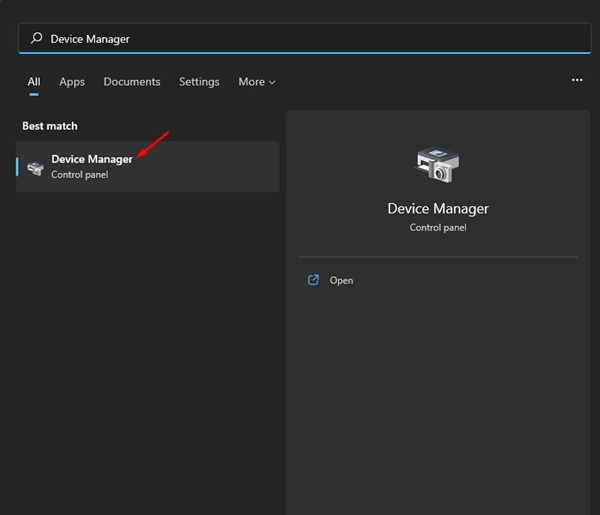Click Device Manager title in preview pane
The image size is (600, 515).
pyautogui.click(x=438, y=209)
